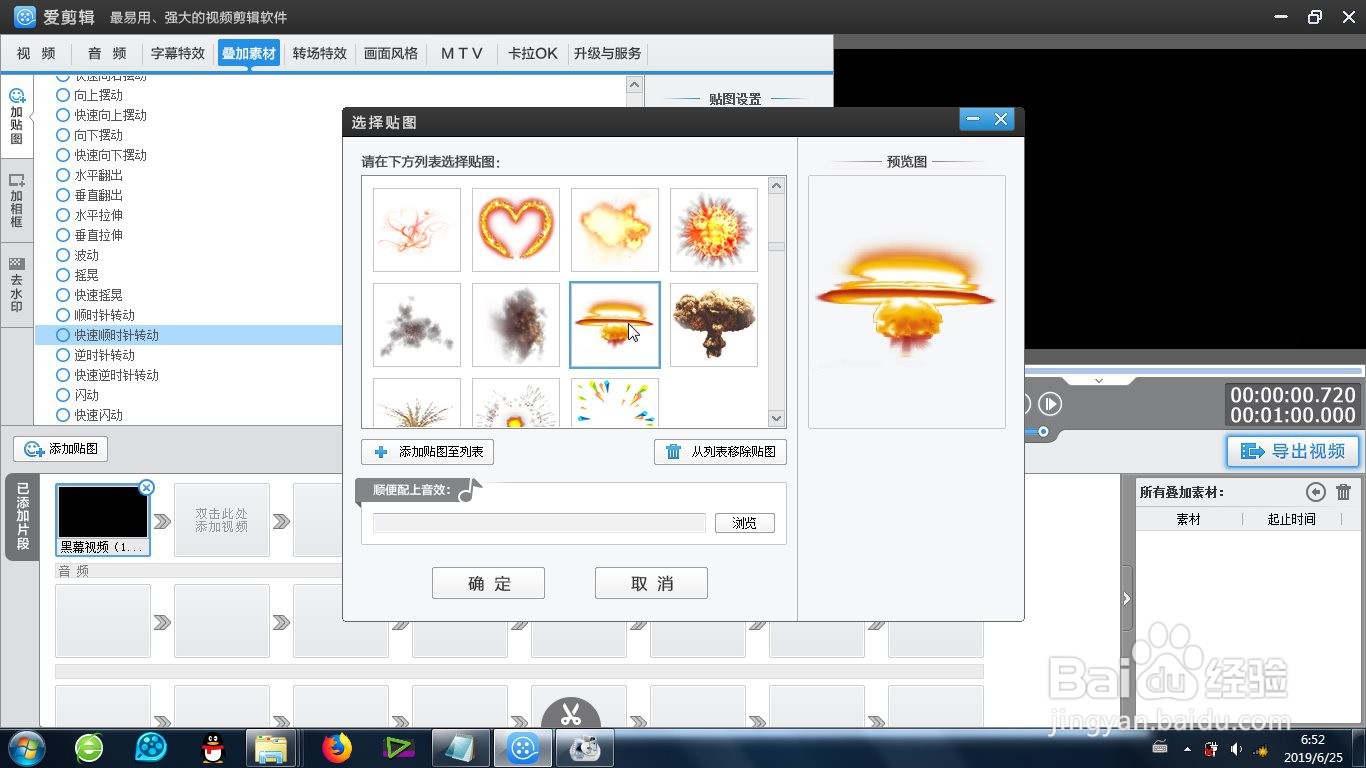The height and width of the screenshot is (768, 1366).
Task: Click the effect list scrollbar up arrow
Action: point(634,86)
